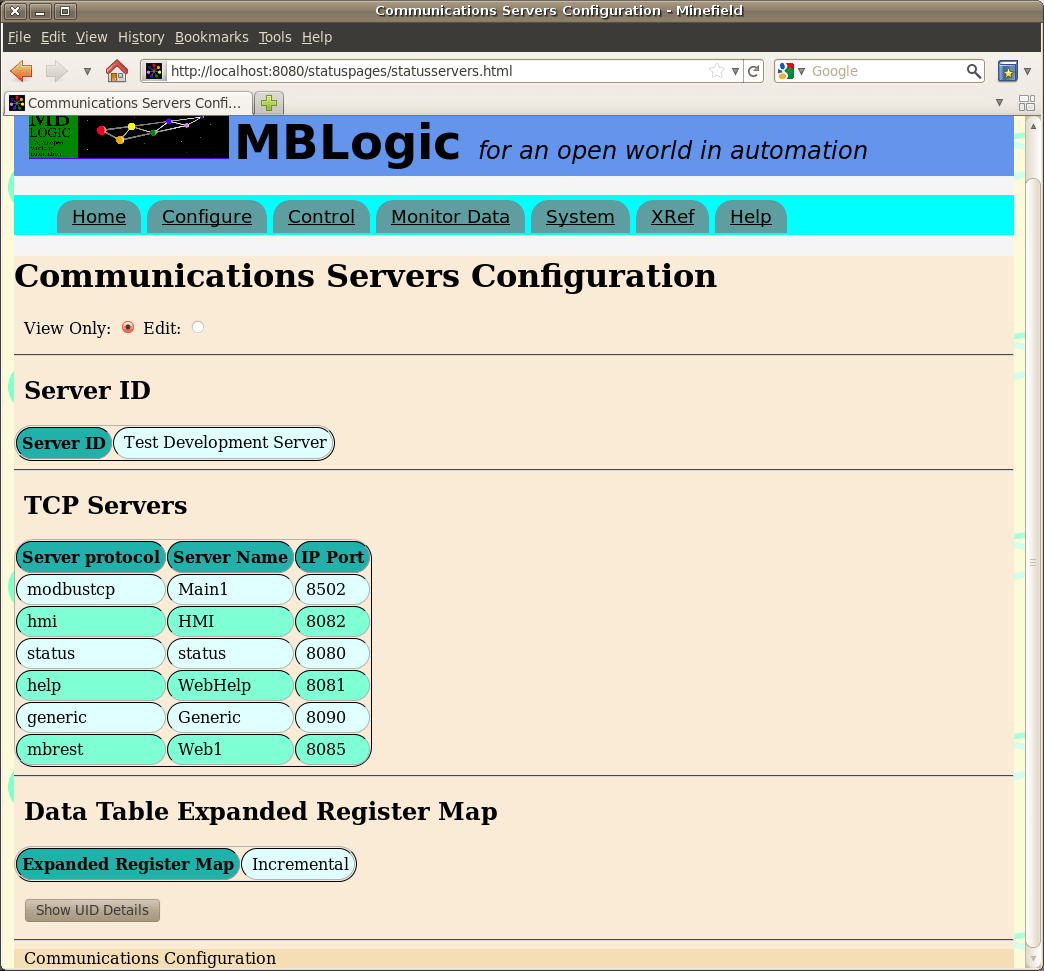
Task: Open the Control navigation tab
Action: click(x=322, y=216)
